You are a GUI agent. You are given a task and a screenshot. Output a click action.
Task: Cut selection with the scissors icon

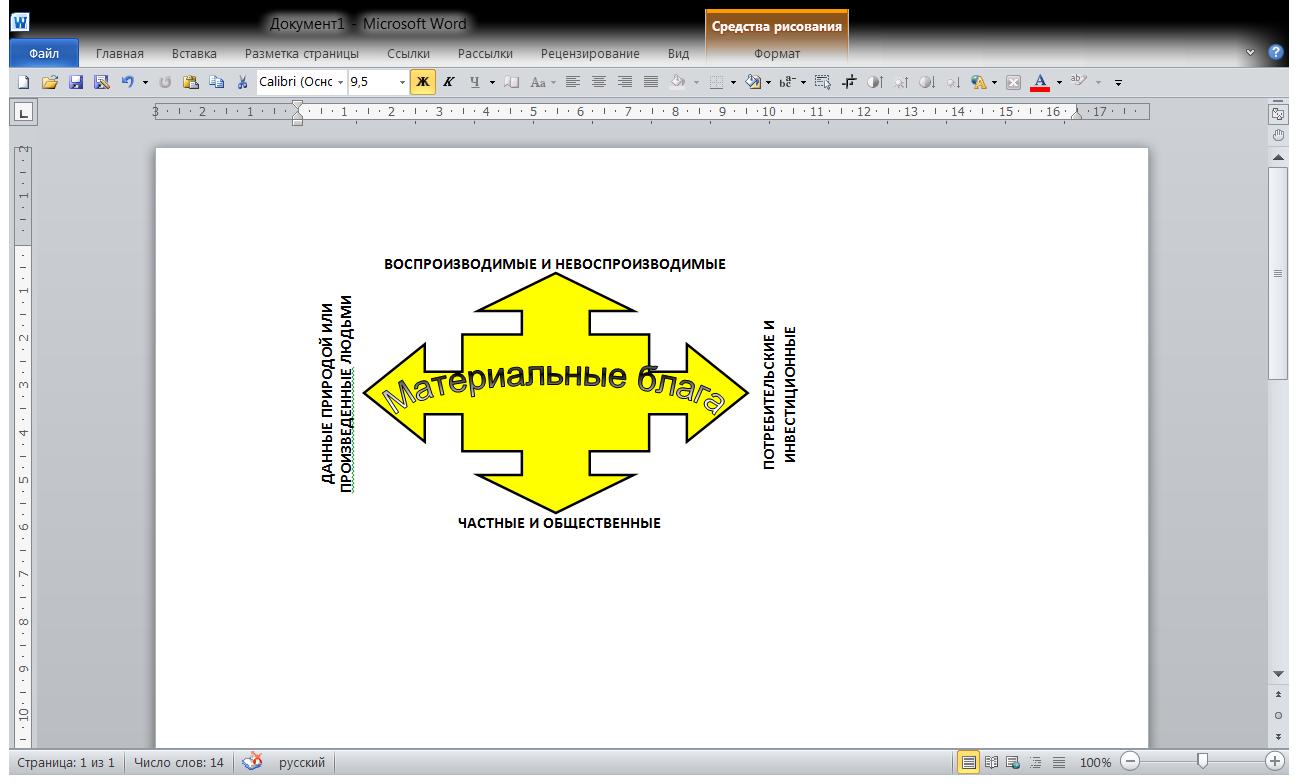point(242,82)
